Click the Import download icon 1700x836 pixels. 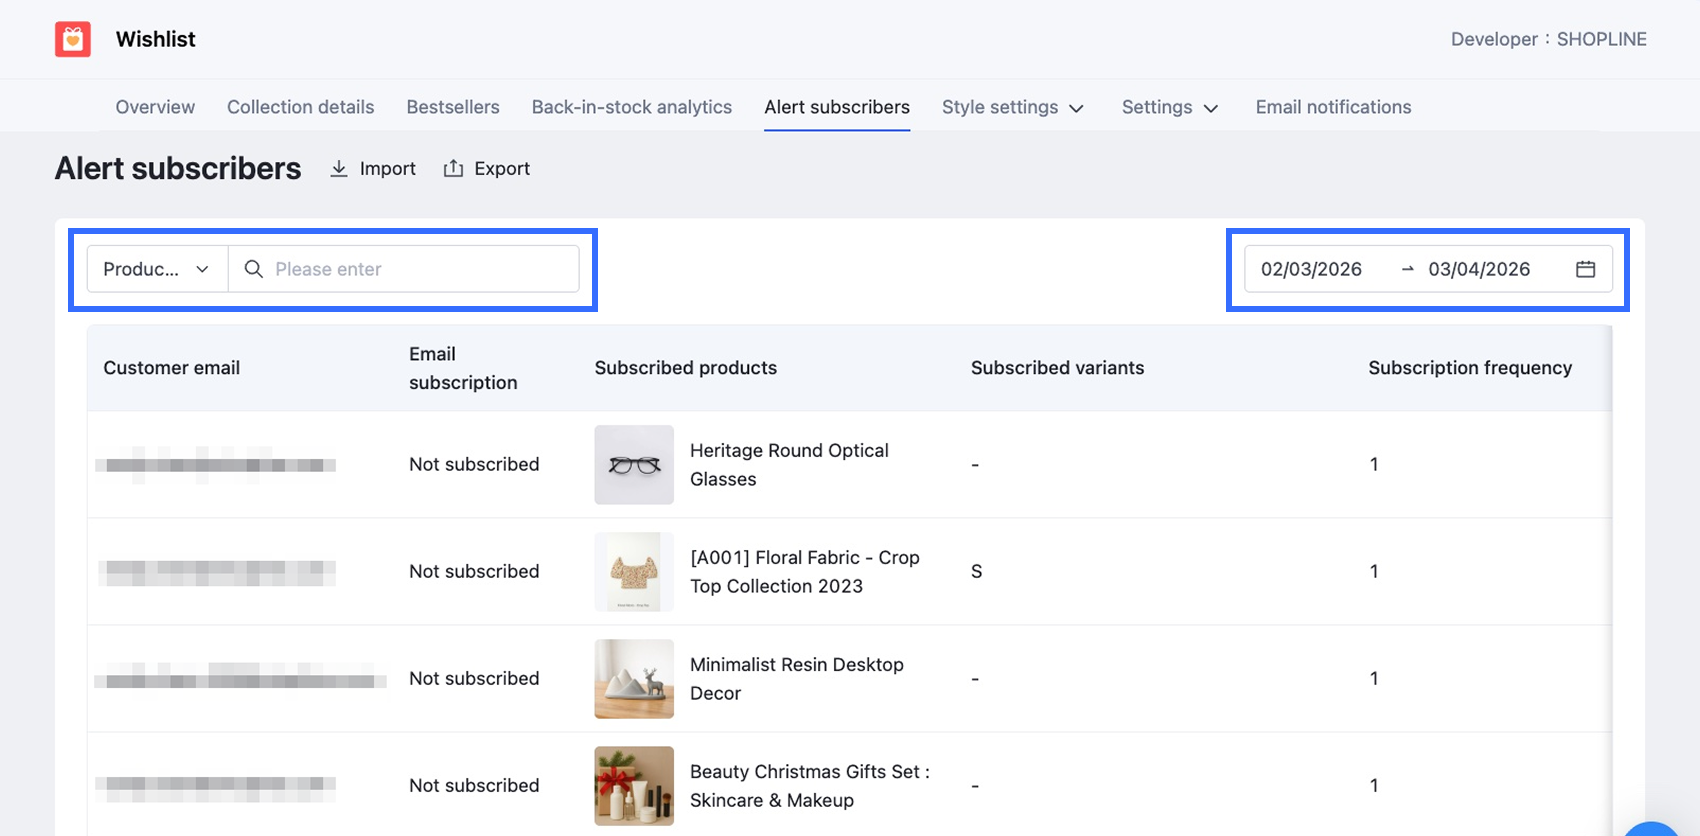(339, 169)
